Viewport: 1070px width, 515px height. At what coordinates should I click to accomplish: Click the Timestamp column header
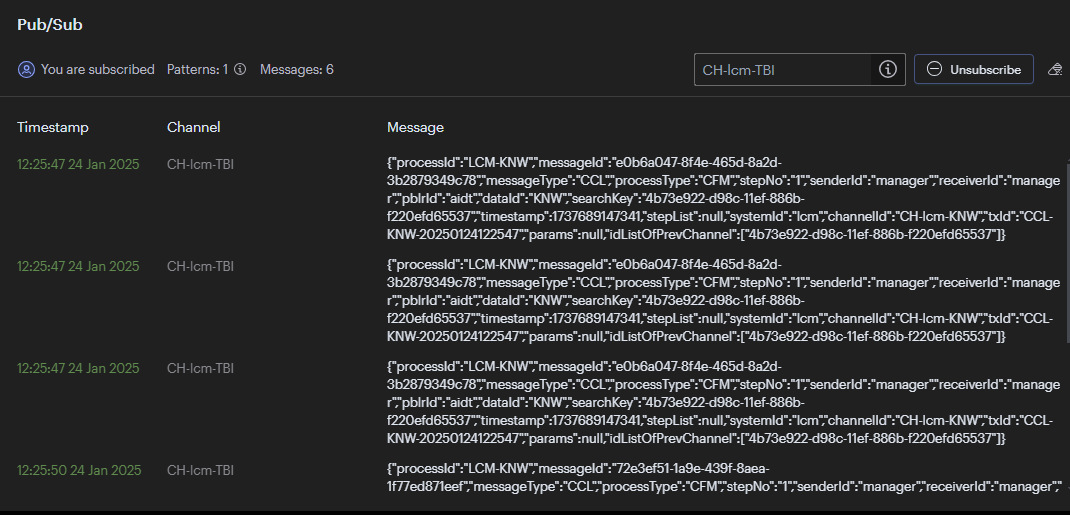(53, 128)
